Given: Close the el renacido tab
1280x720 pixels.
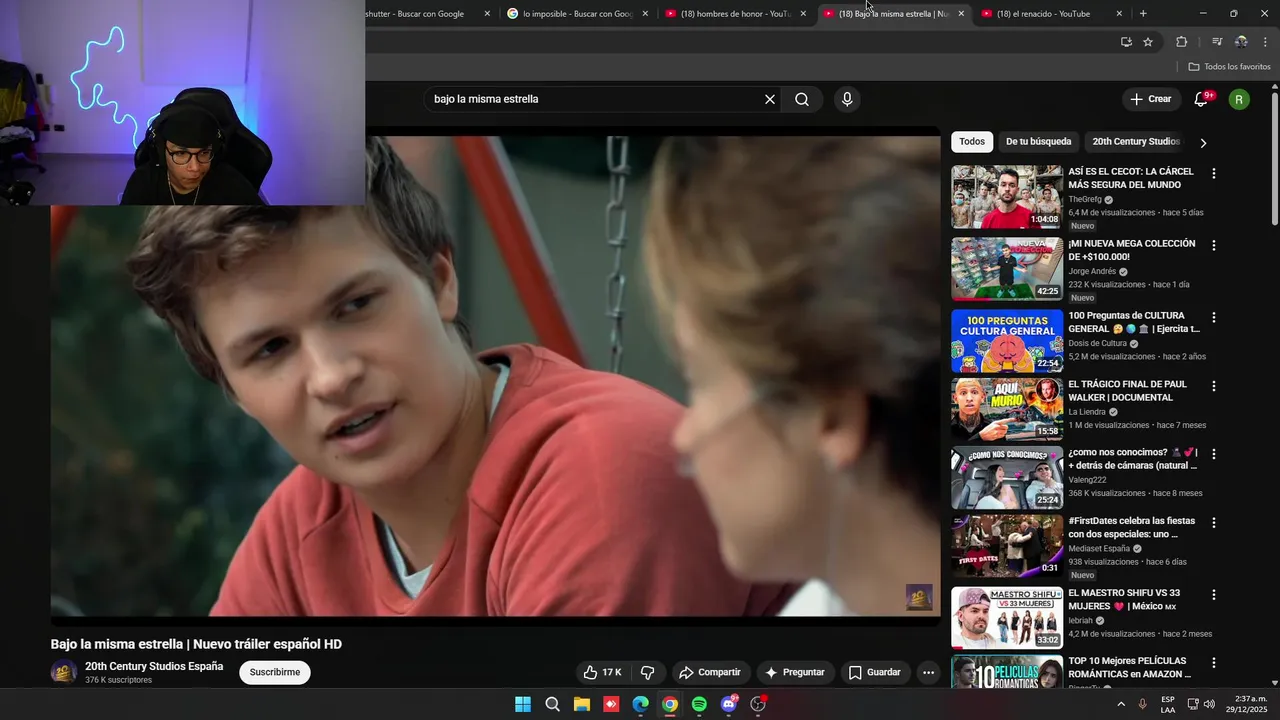Looking at the screenshot, I should point(1119,14).
